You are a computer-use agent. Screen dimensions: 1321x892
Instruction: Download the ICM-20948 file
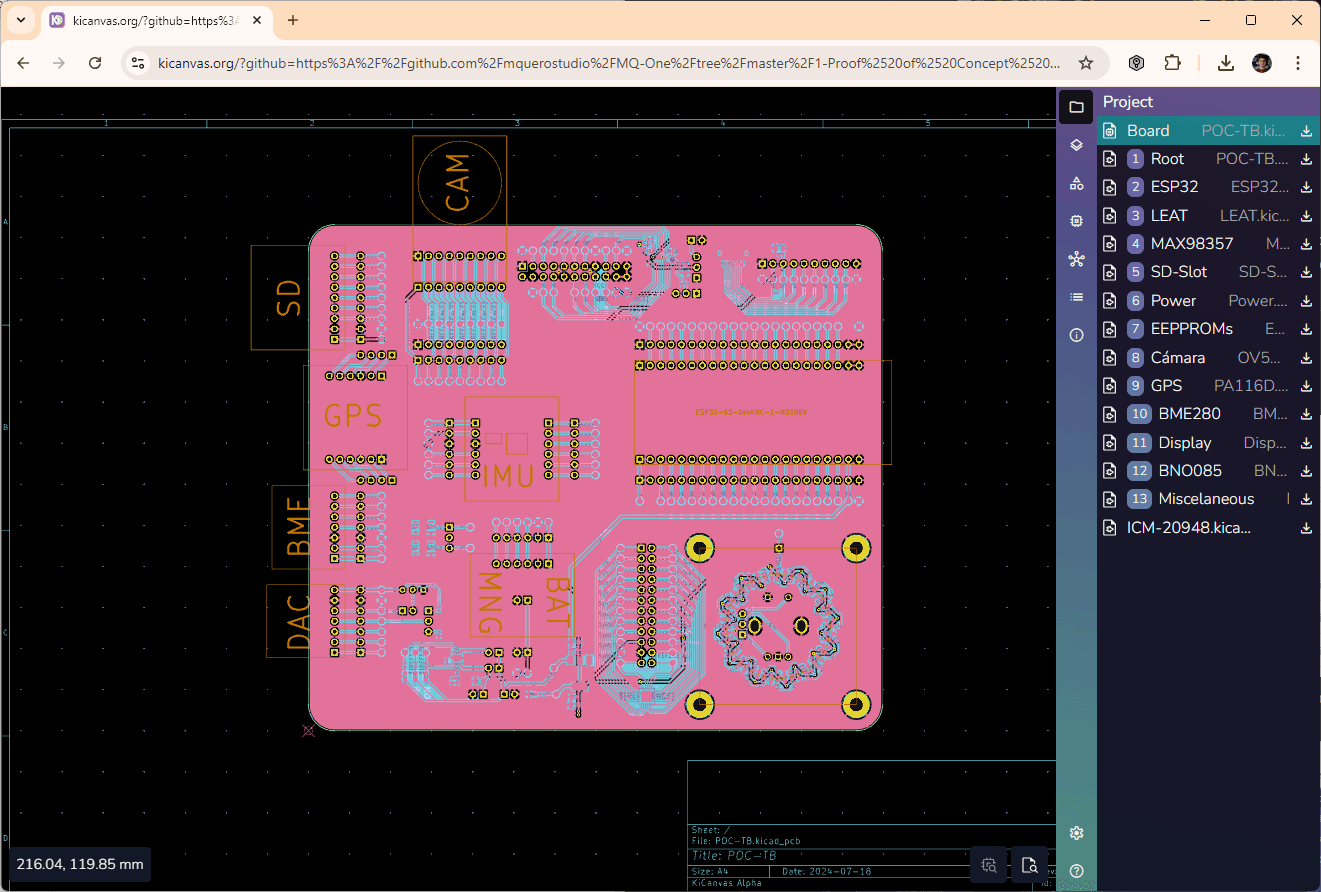tap(1306, 528)
